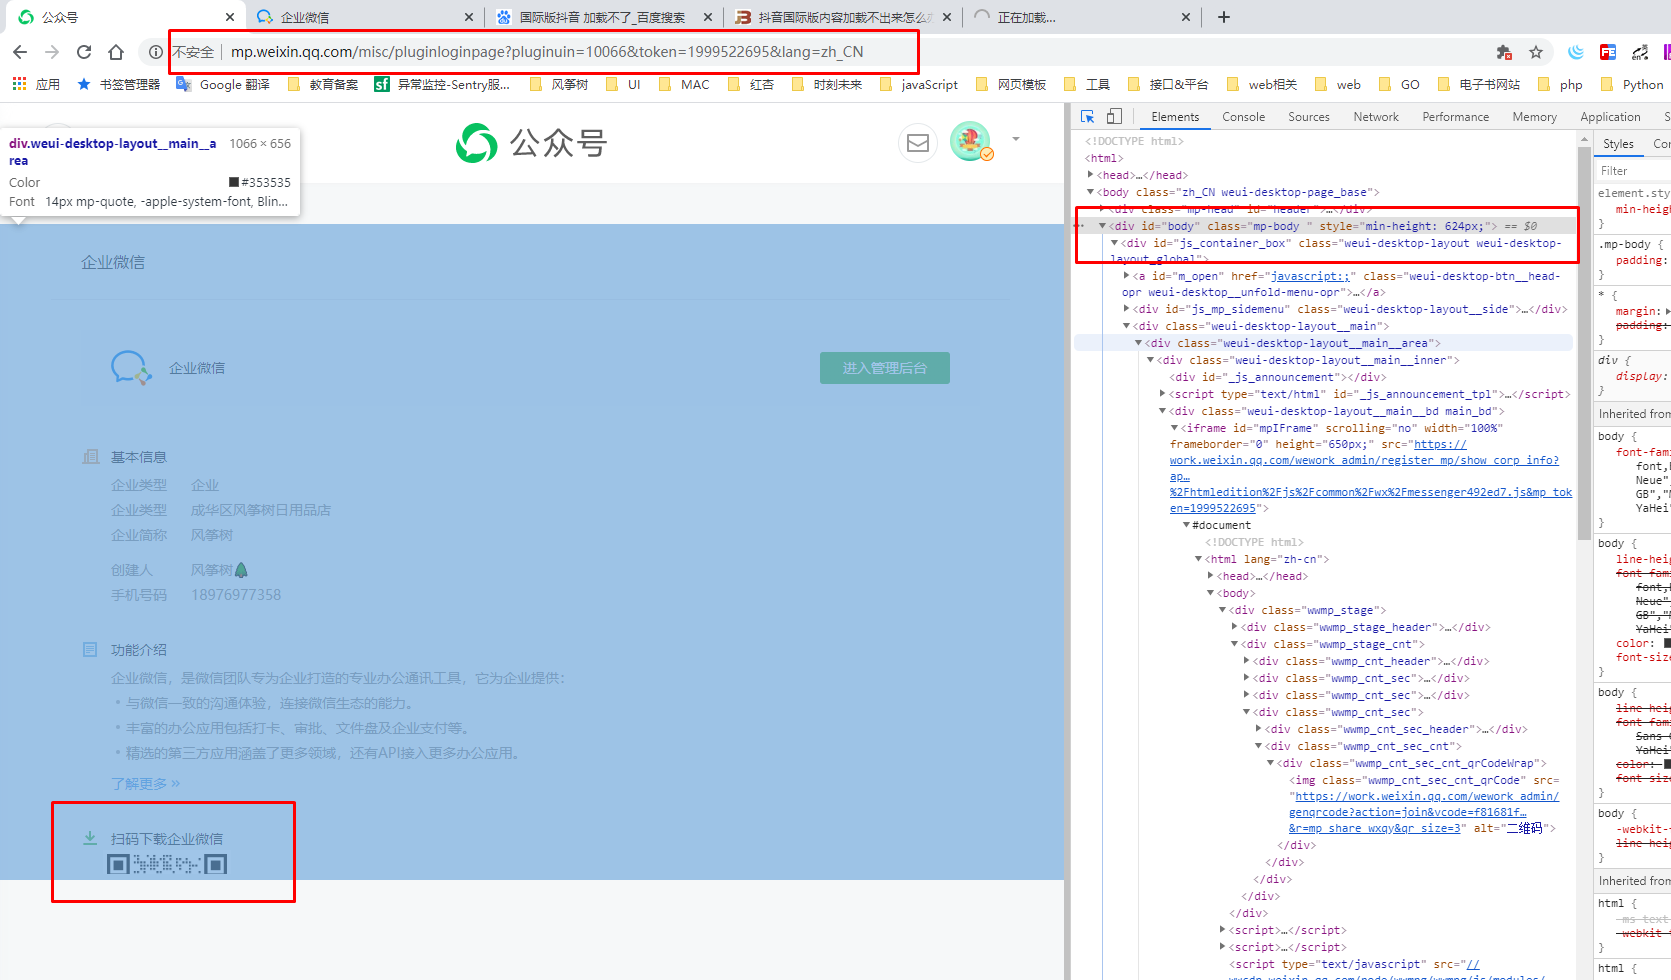
Task: Open a new browser tab
Action: 1224,17
